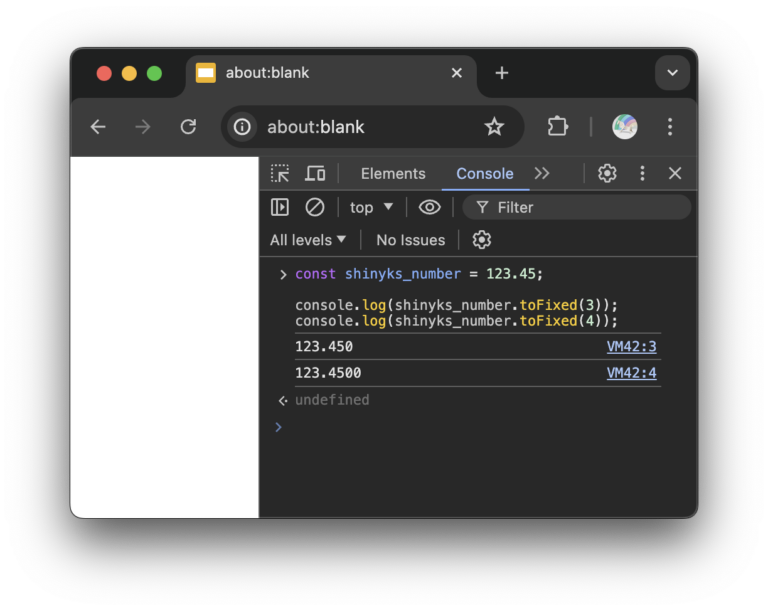Image resolution: width=768 pixels, height=611 pixels.
Task: Open DevTools settings gear
Action: (x=607, y=173)
